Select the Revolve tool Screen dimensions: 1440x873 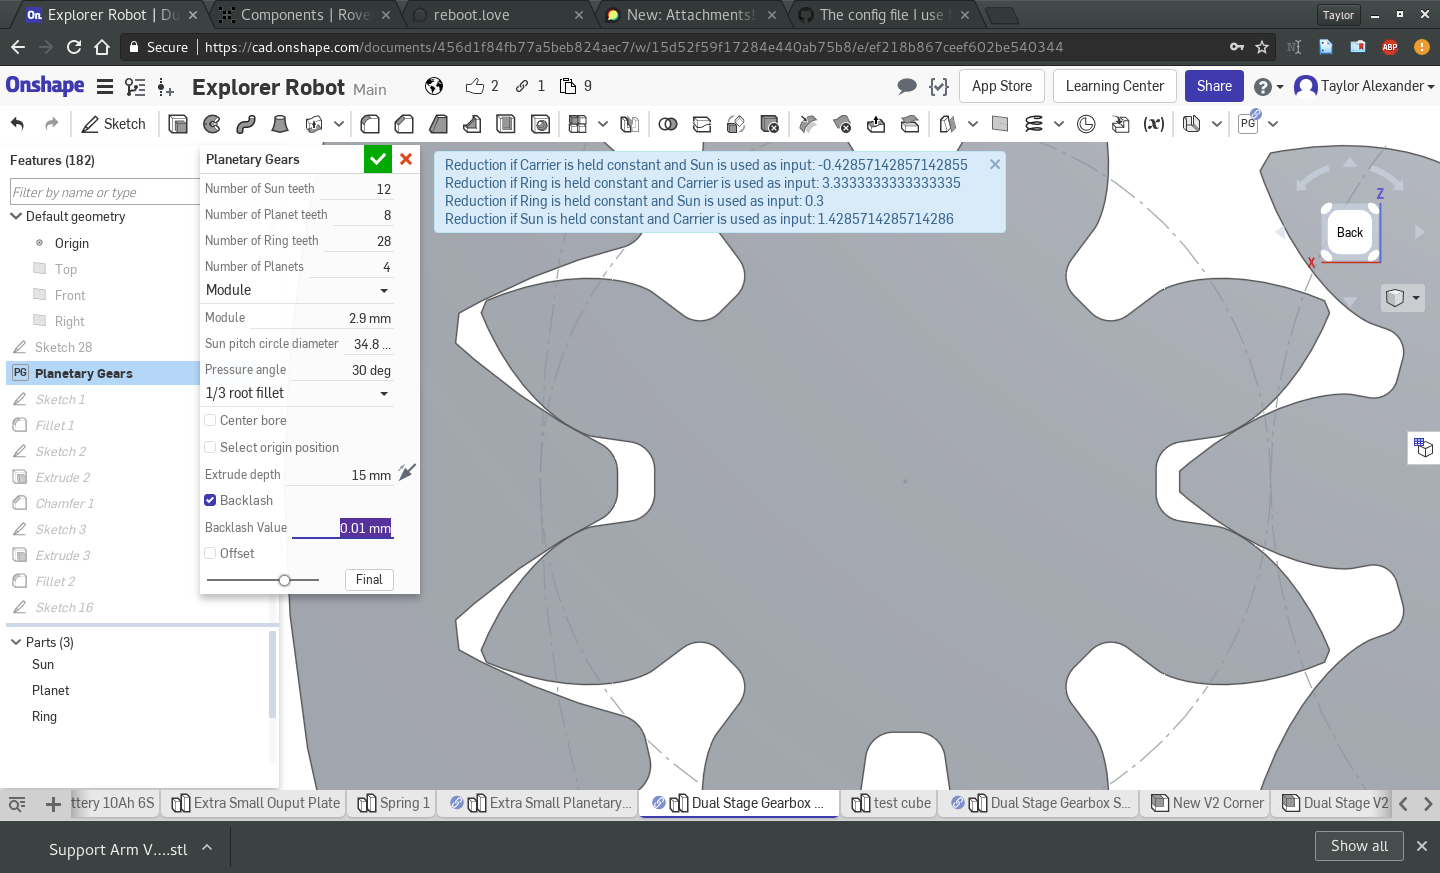point(212,124)
